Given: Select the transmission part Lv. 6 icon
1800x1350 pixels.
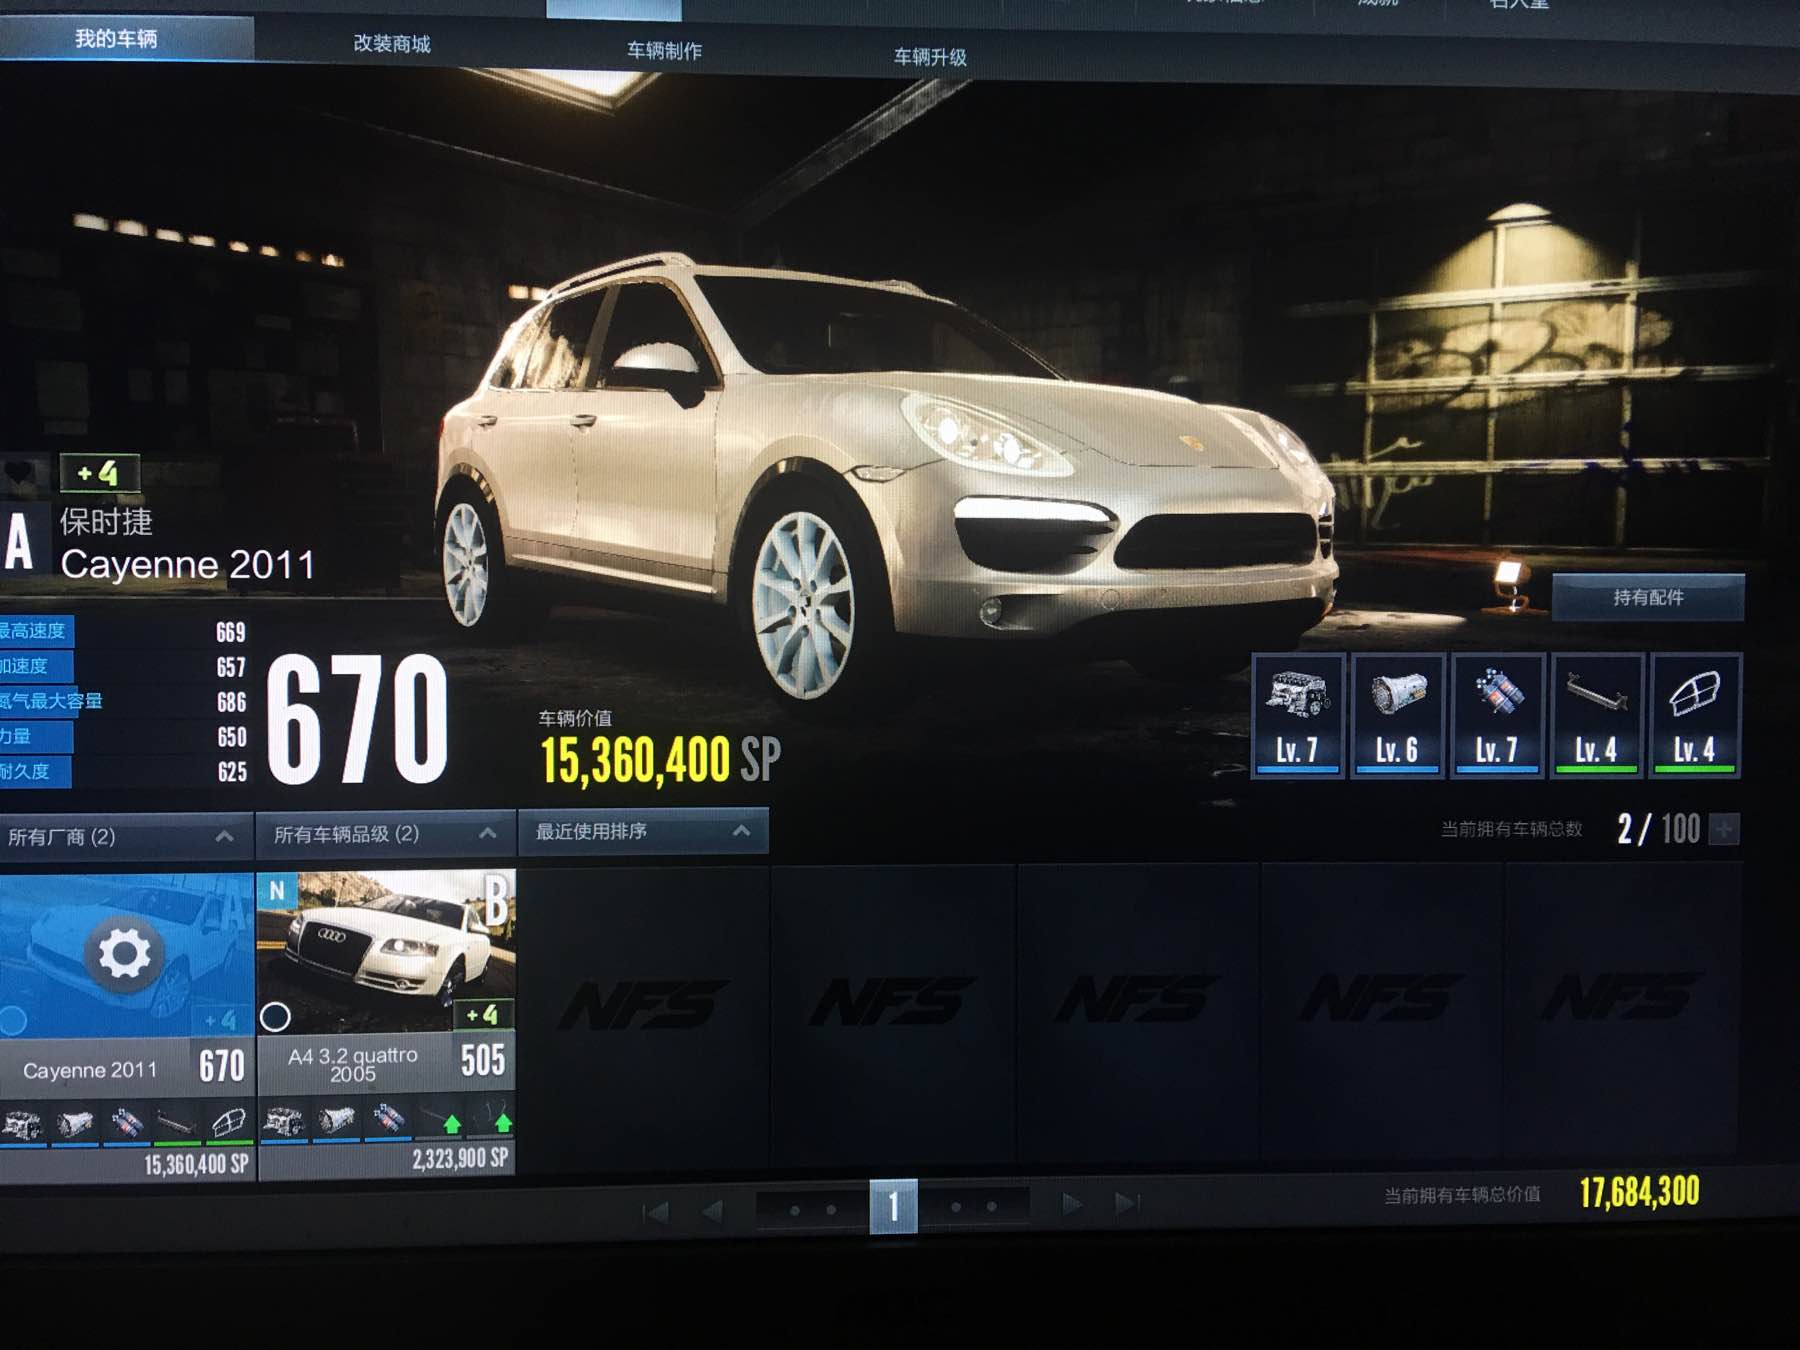Looking at the screenshot, I should (x=1397, y=715).
